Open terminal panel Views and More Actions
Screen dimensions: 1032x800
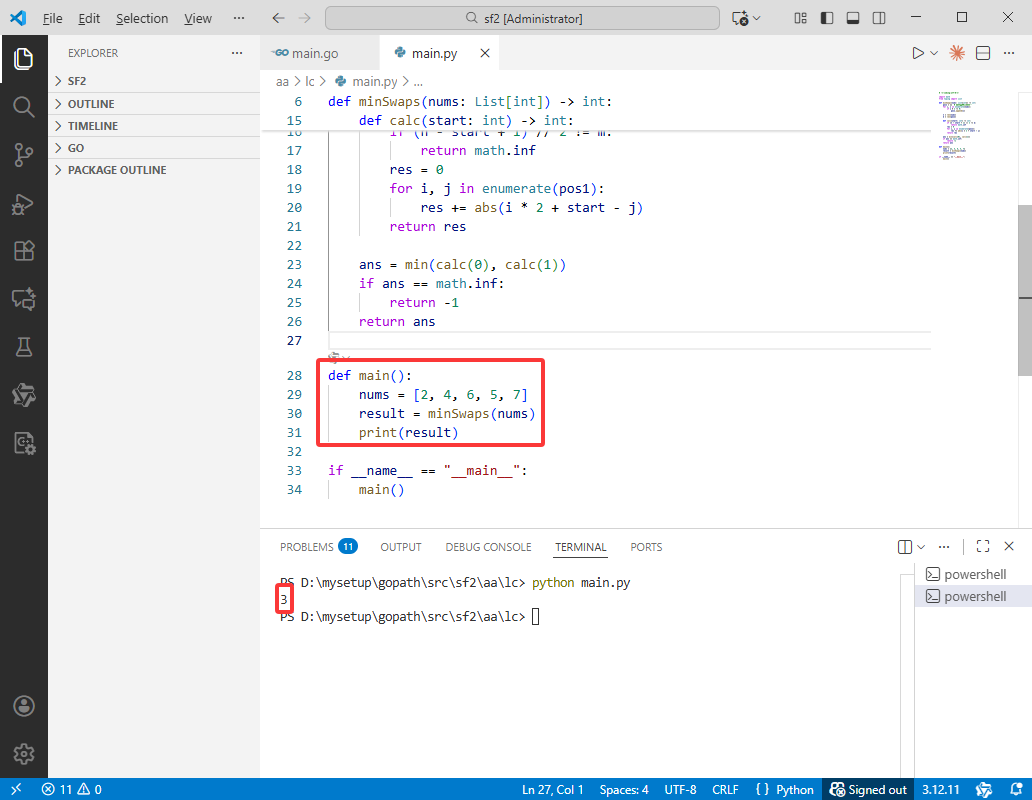click(x=944, y=547)
